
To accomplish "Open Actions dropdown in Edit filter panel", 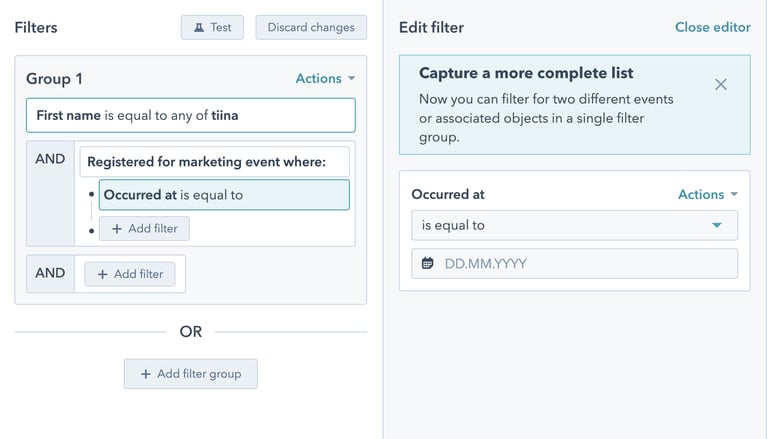I will point(707,195).
